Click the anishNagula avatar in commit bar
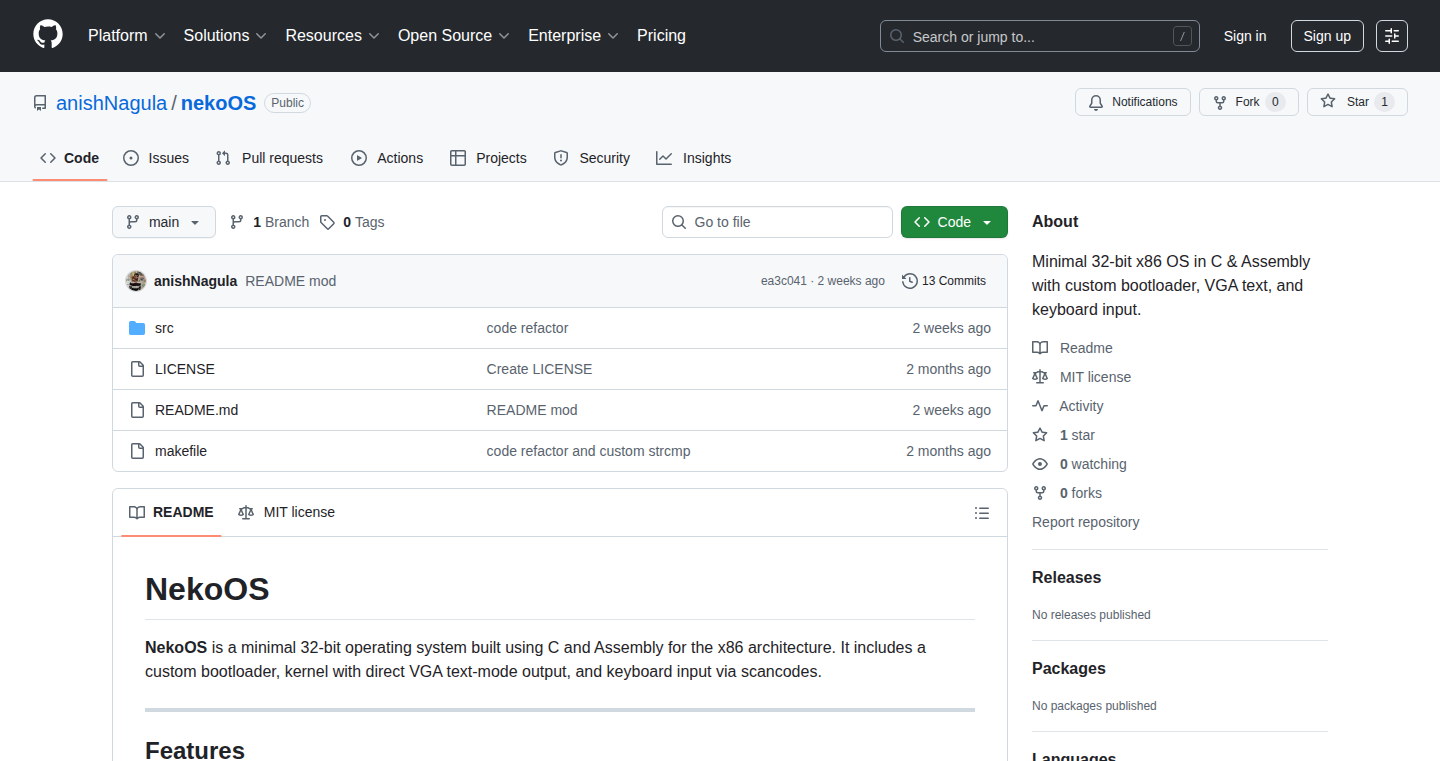The width and height of the screenshot is (1440, 761). (136, 281)
